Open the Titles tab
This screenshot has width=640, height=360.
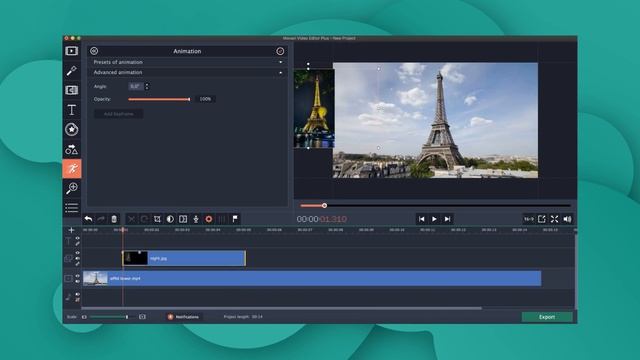pyautogui.click(x=72, y=110)
